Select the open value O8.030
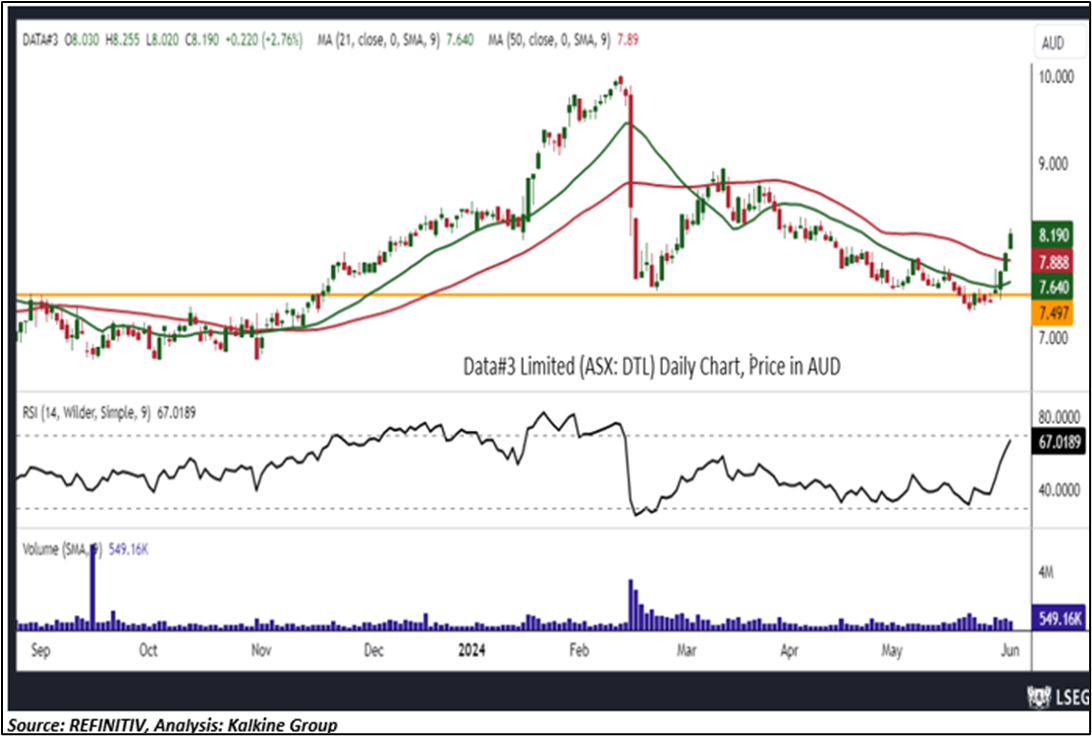 83,42
